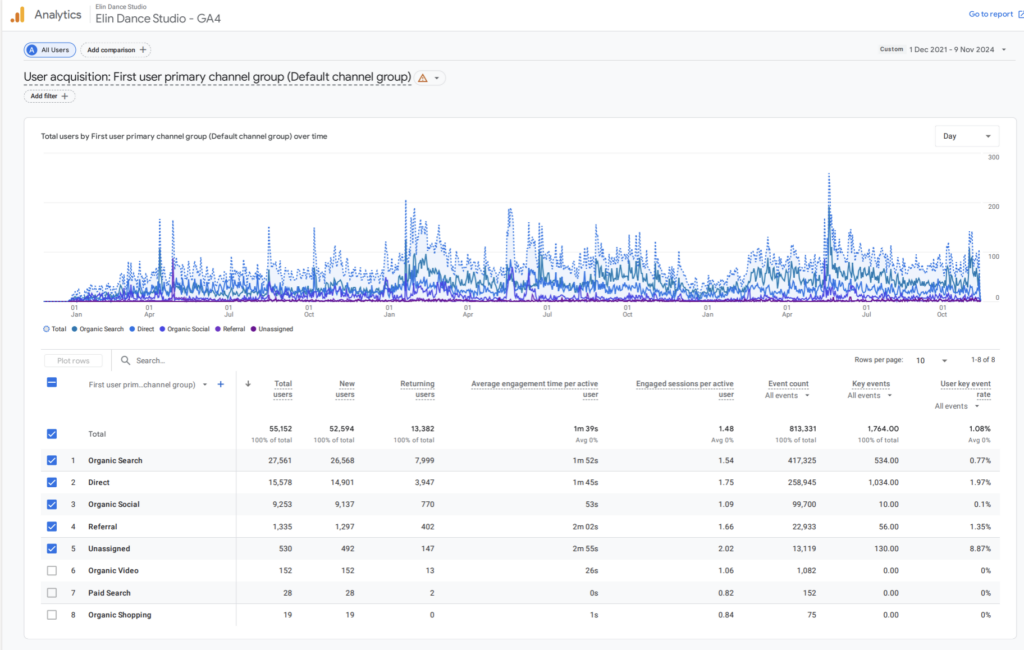This screenshot has height=650, width=1024.
Task: Tick the Paid Search row checkbox
Action: (52, 593)
